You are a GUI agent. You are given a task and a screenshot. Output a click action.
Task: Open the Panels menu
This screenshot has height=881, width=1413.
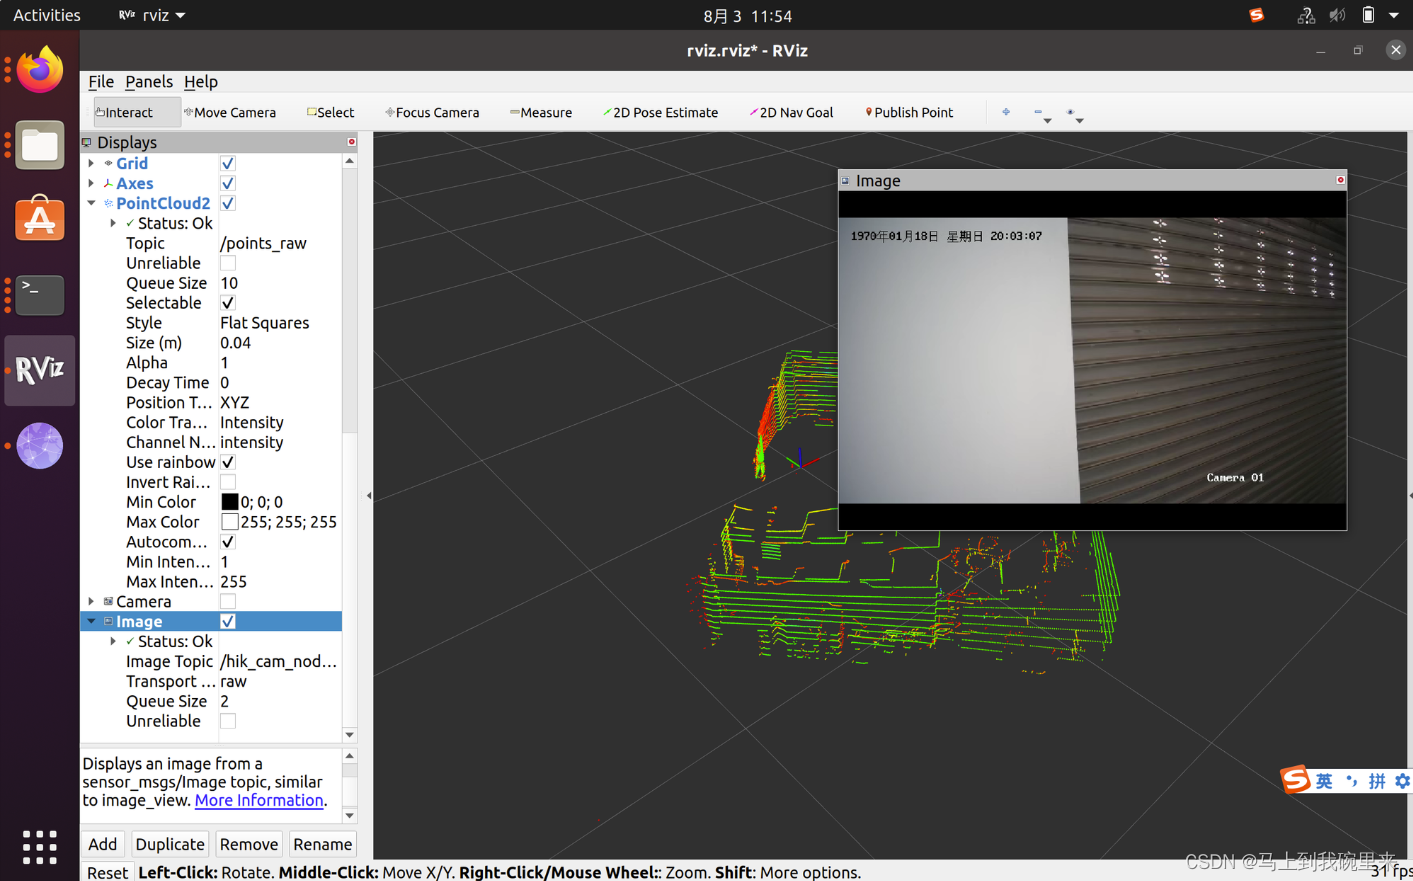tap(149, 82)
